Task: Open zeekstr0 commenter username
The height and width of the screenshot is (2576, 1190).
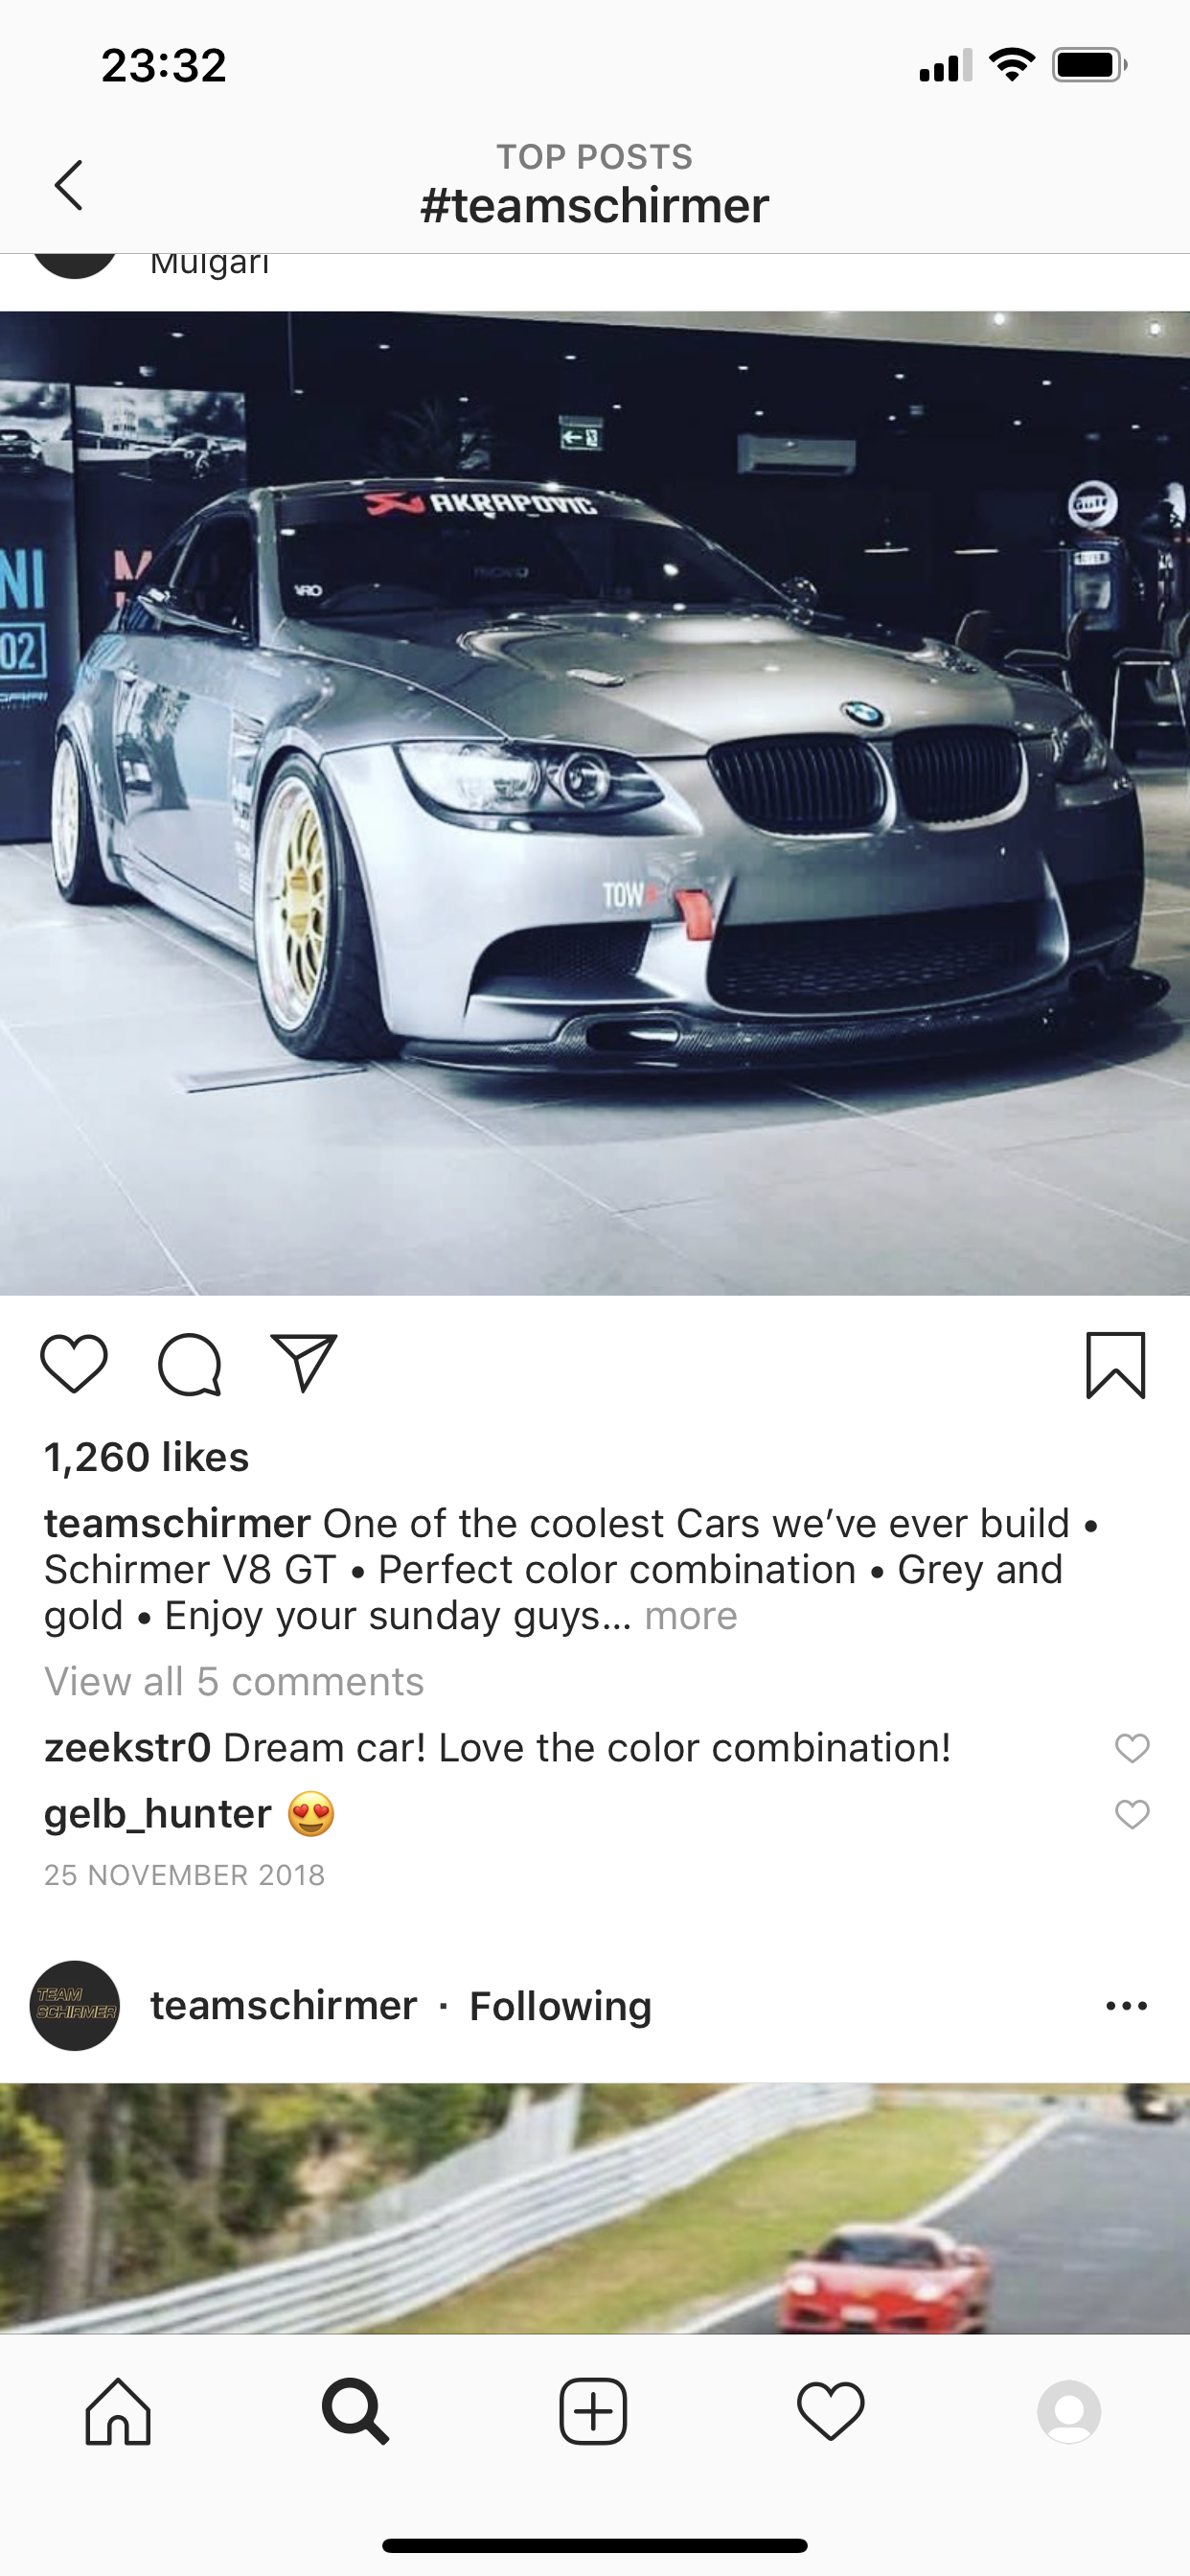Action: coord(128,1748)
